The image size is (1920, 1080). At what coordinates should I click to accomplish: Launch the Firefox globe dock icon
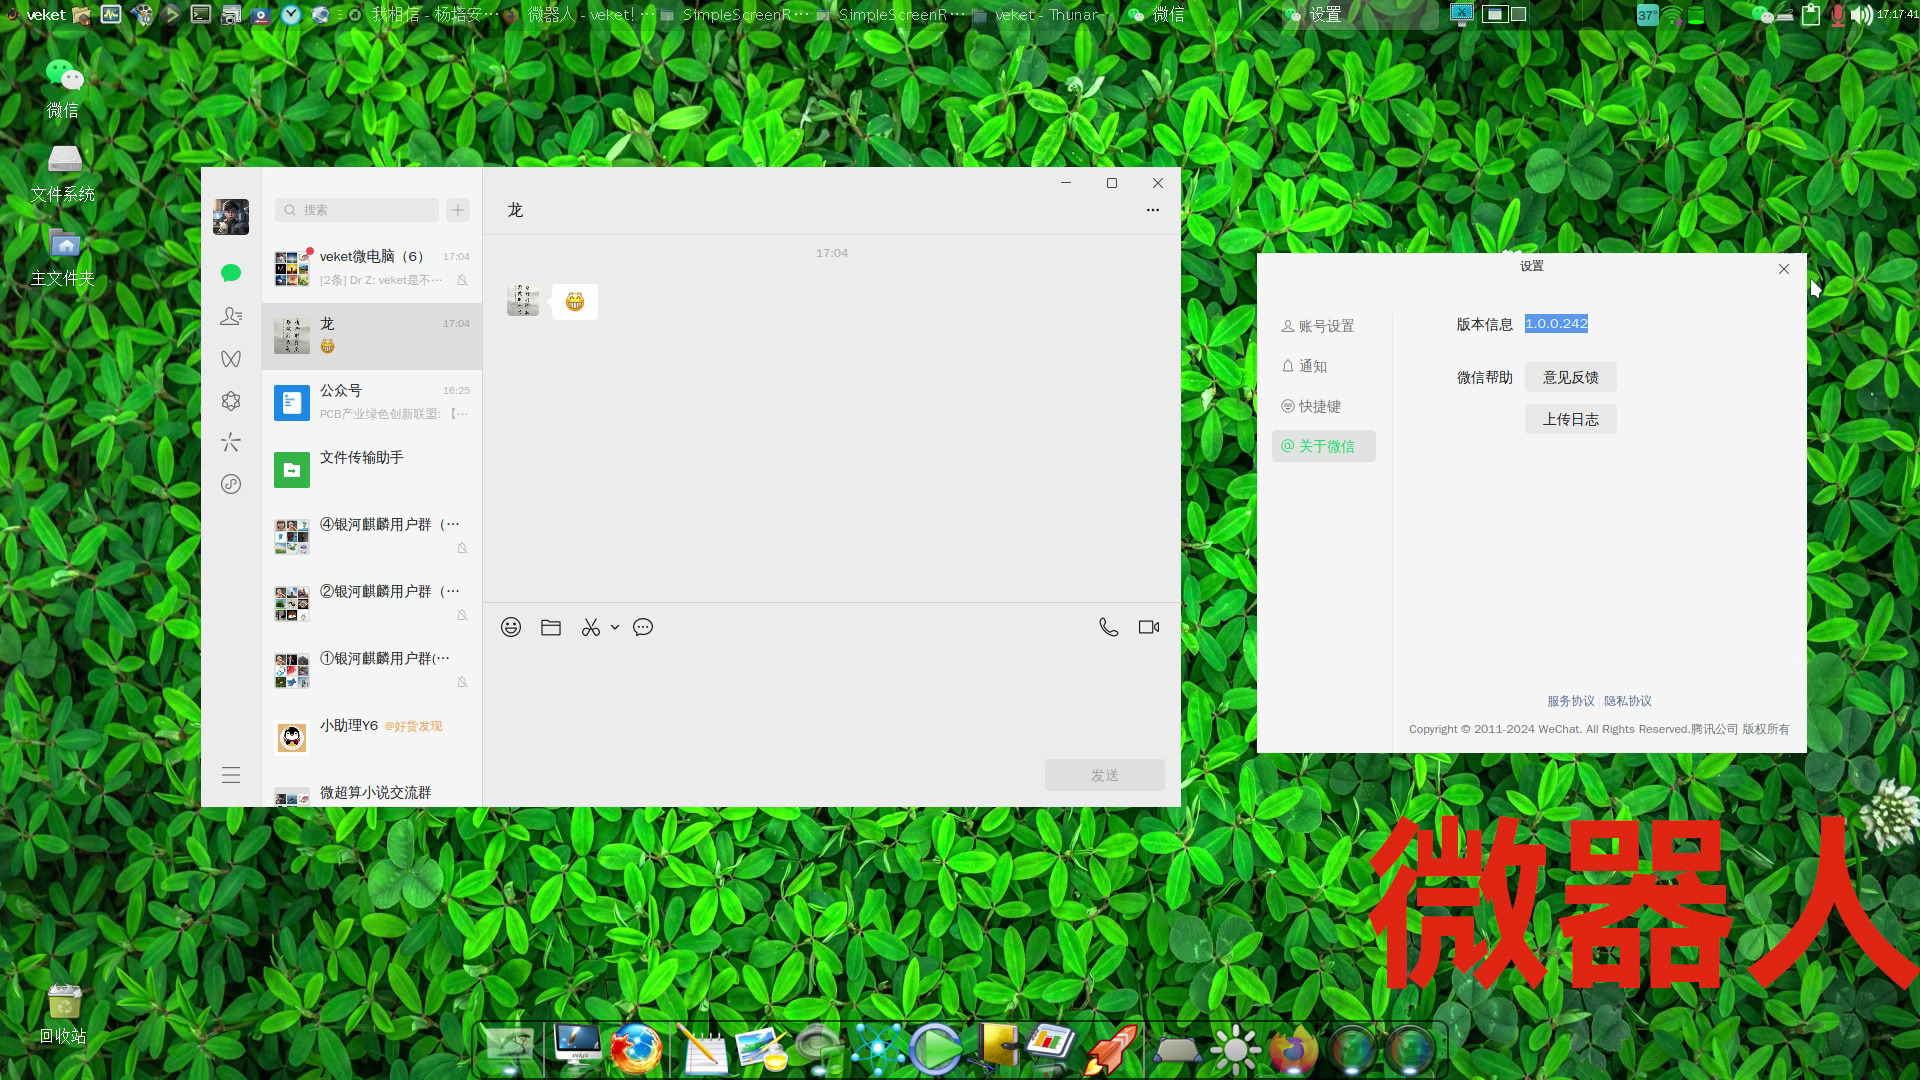coord(636,1049)
